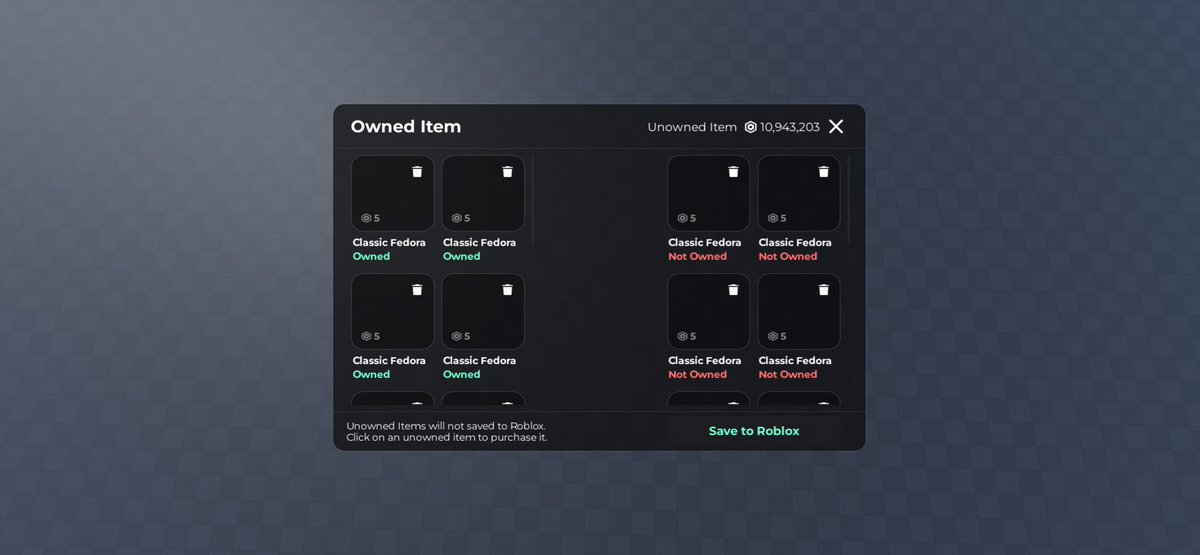Remove the third Owned Classic Fedora with trash icon

[417, 290]
